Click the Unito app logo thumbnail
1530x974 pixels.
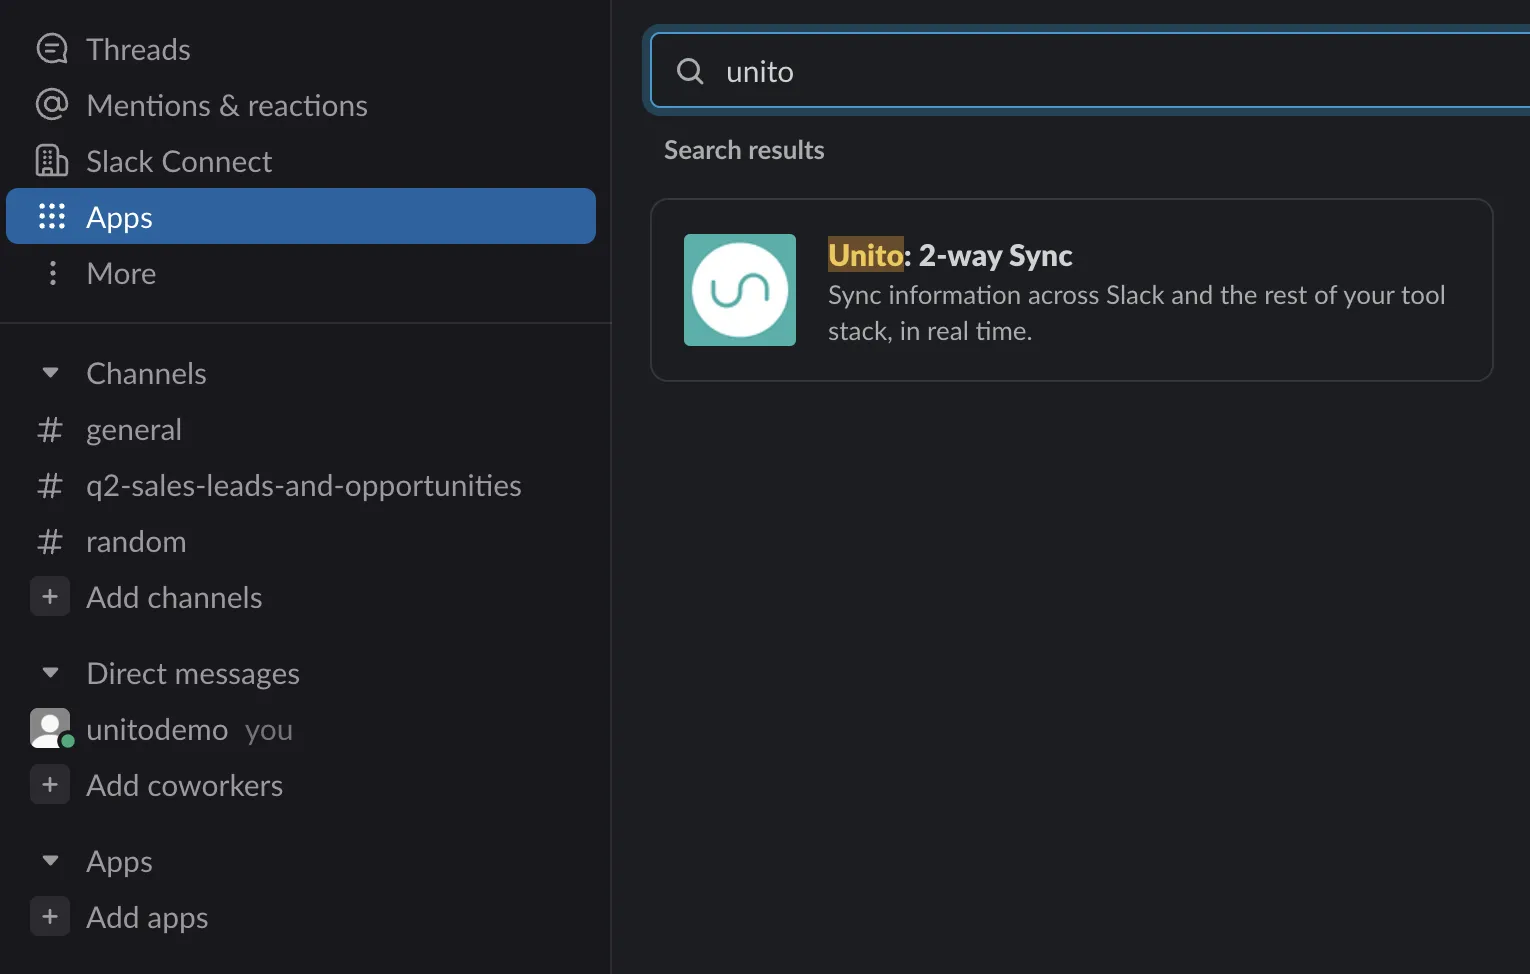[739, 290]
